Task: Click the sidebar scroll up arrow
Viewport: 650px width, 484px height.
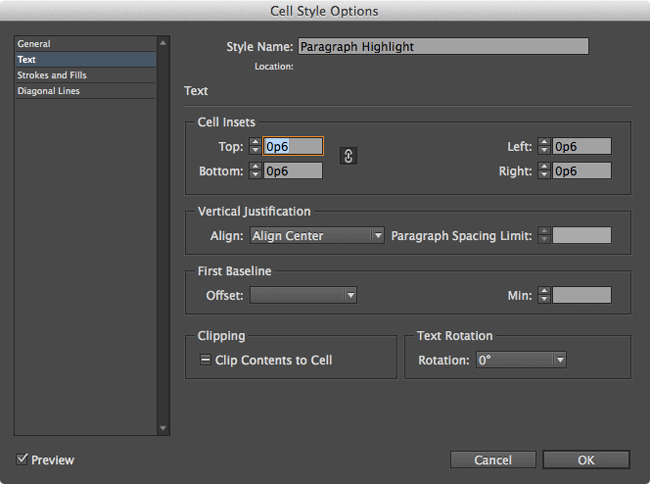Action: point(163,43)
